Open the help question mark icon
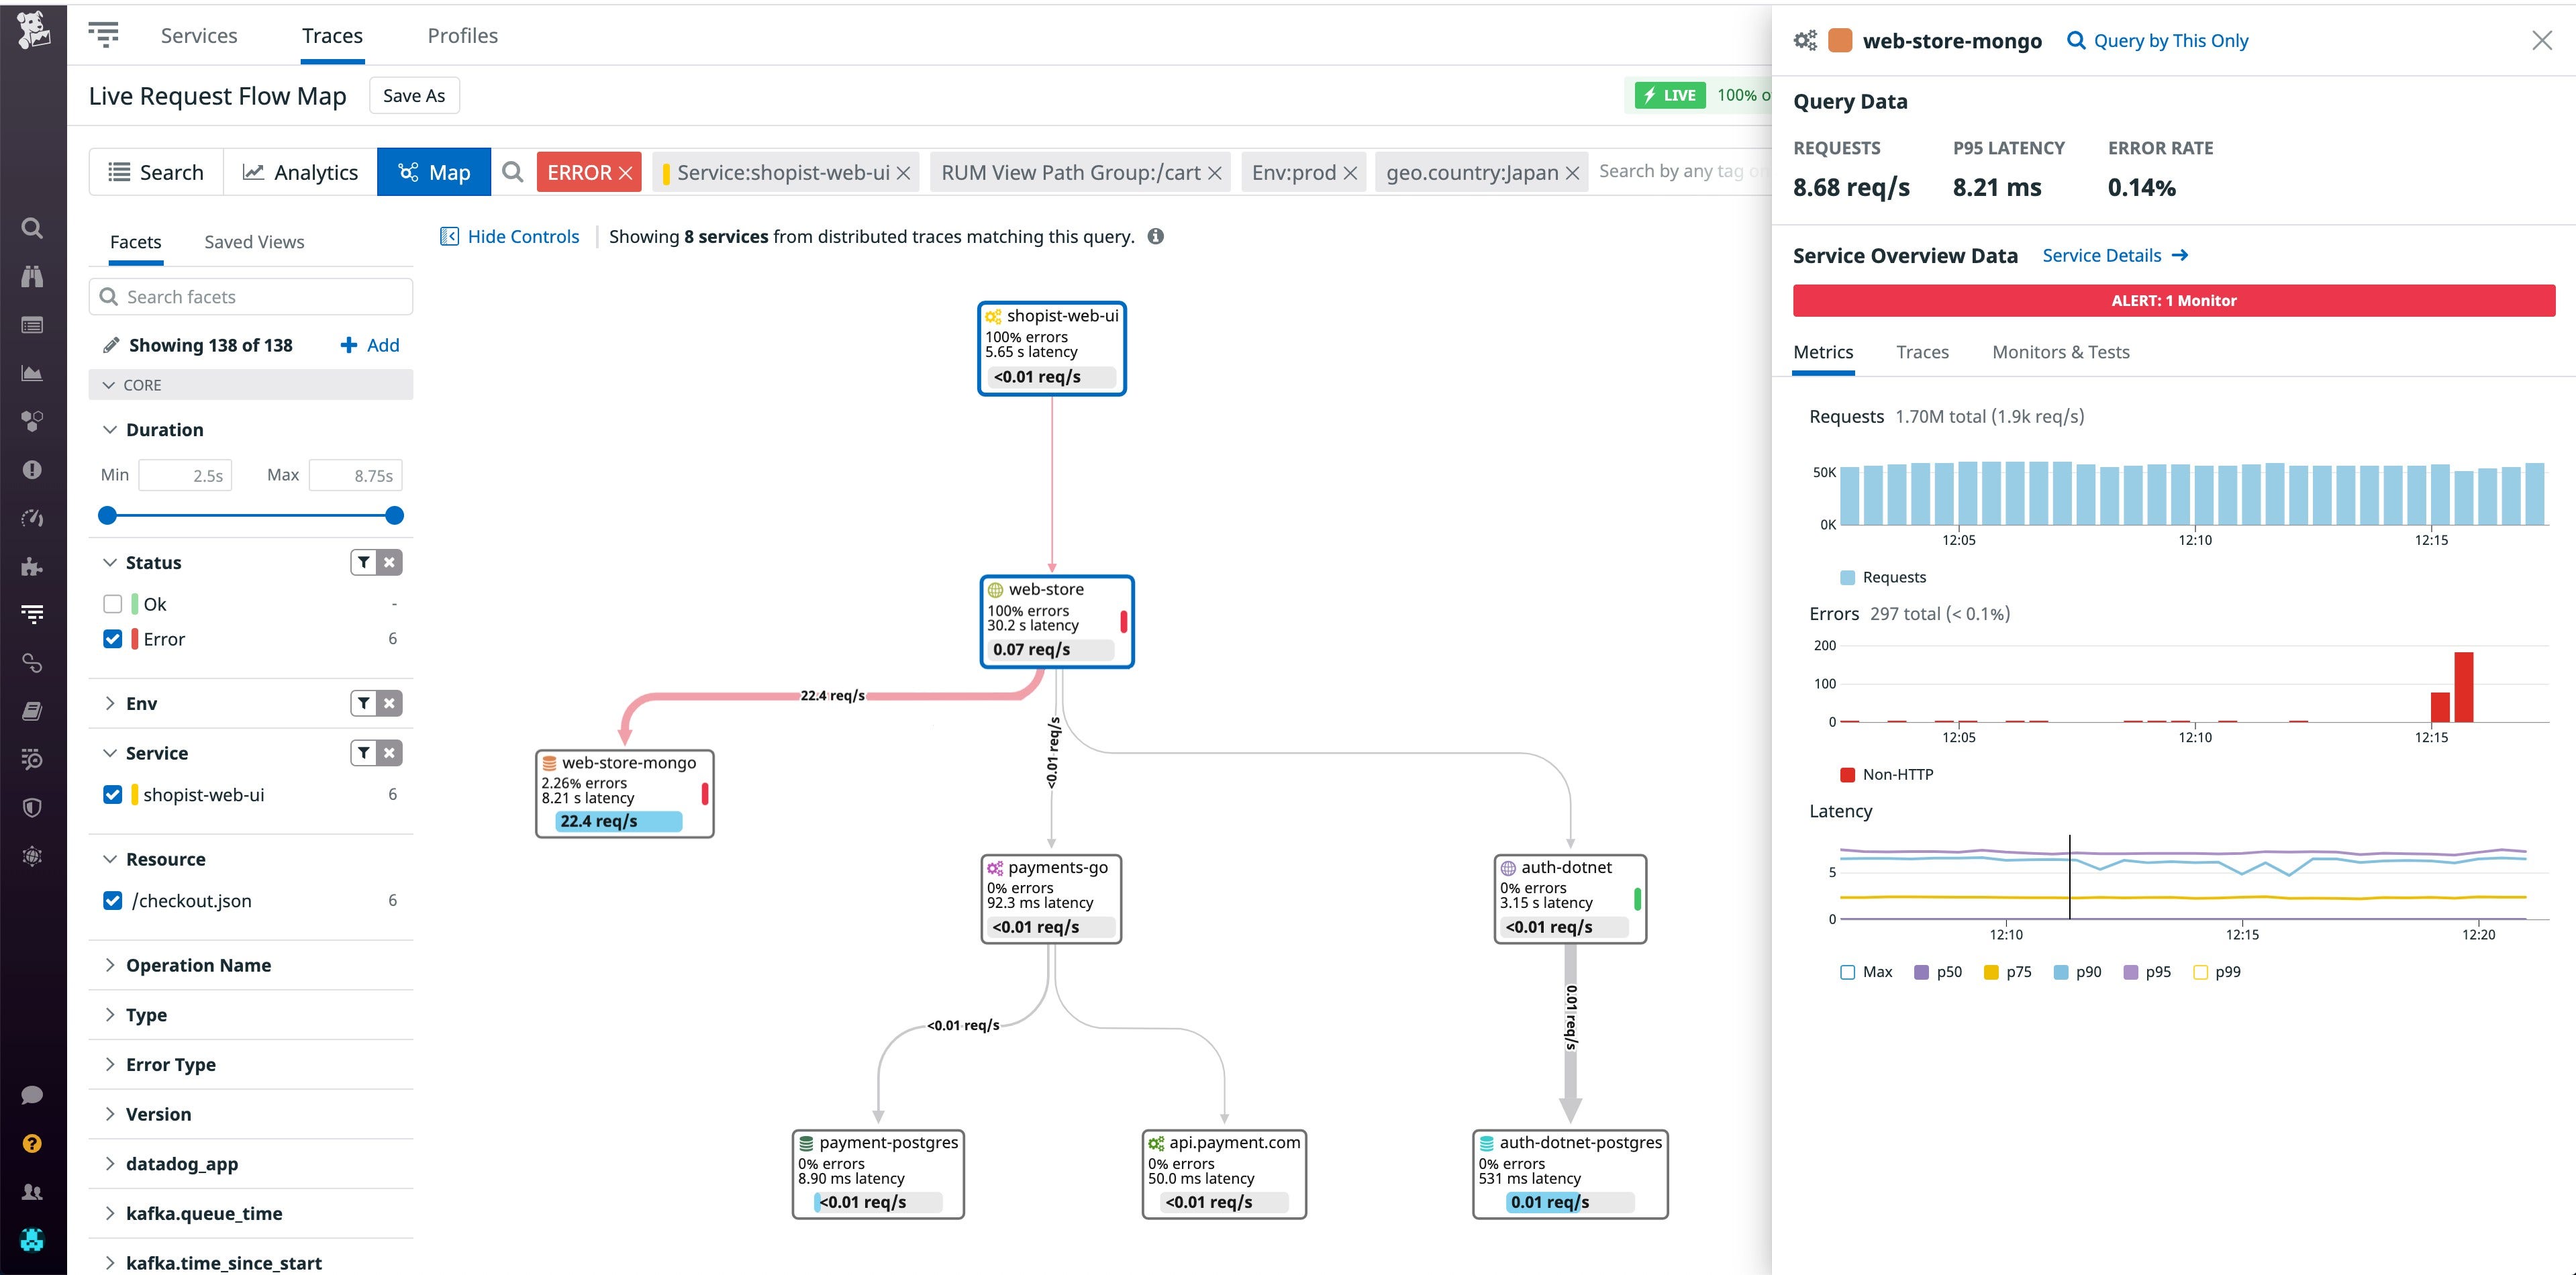The width and height of the screenshot is (2576, 1275). [32, 1143]
